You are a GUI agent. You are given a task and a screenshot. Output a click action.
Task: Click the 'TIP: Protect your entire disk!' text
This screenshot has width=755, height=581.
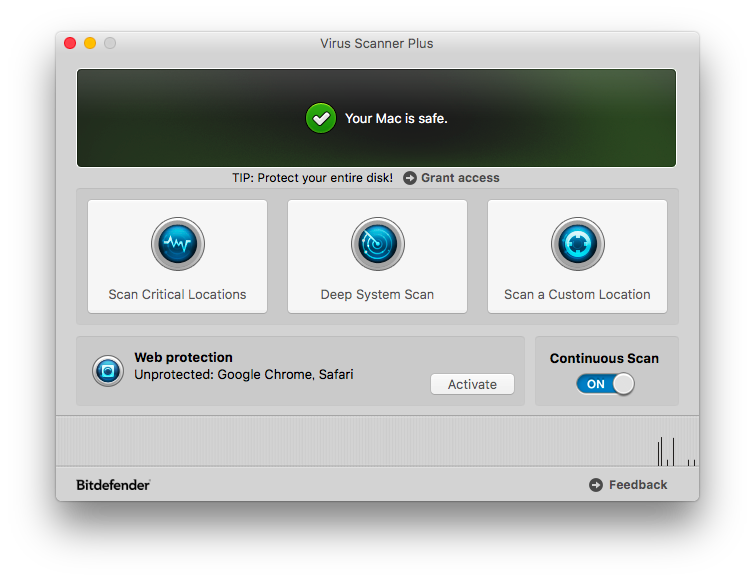point(312,178)
